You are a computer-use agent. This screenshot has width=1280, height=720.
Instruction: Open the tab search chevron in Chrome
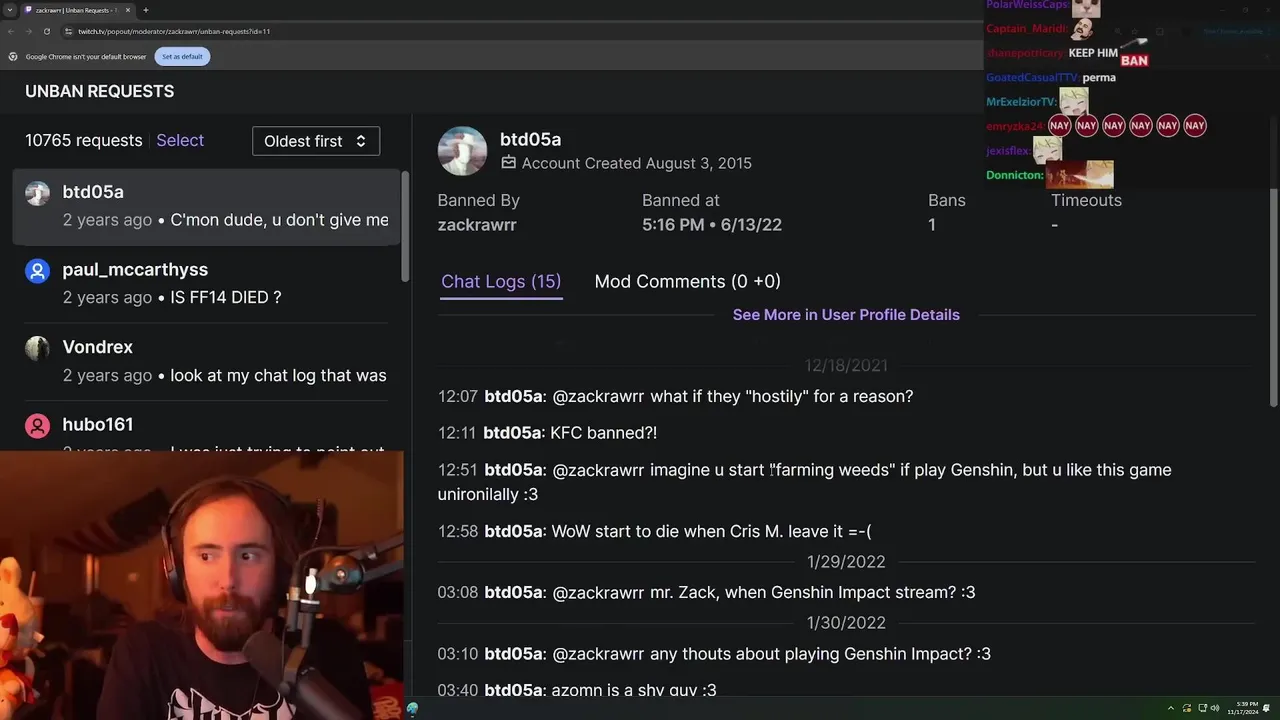[x=10, y=10]
